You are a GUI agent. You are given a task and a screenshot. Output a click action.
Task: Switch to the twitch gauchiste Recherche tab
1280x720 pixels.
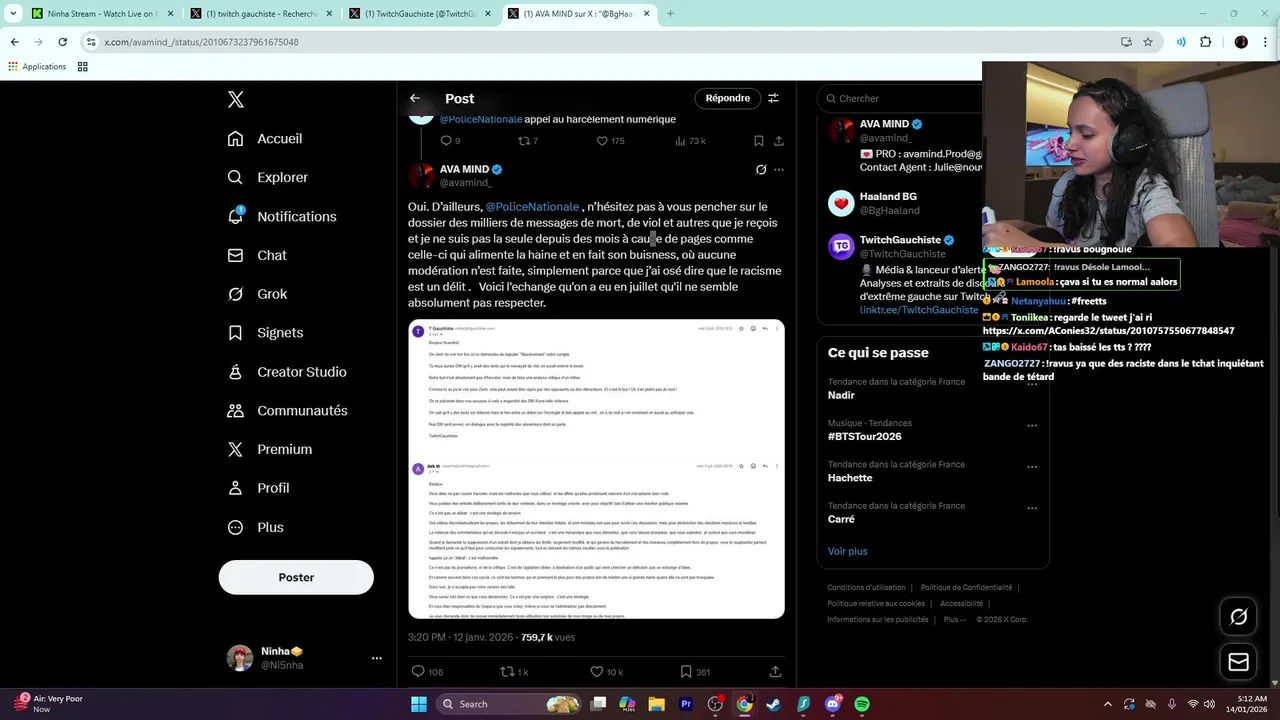pyautogui.click(x=260, y=14)
